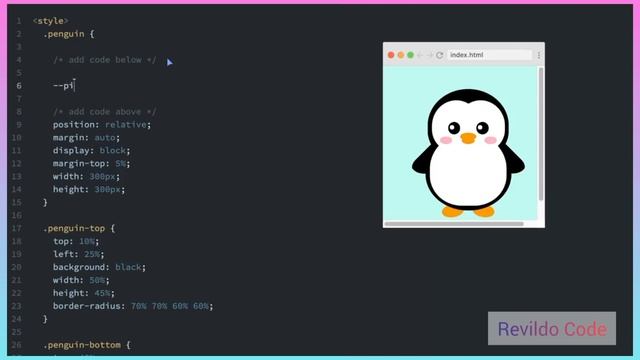Place cursor after '--pi' on line 6

point(75,86)
